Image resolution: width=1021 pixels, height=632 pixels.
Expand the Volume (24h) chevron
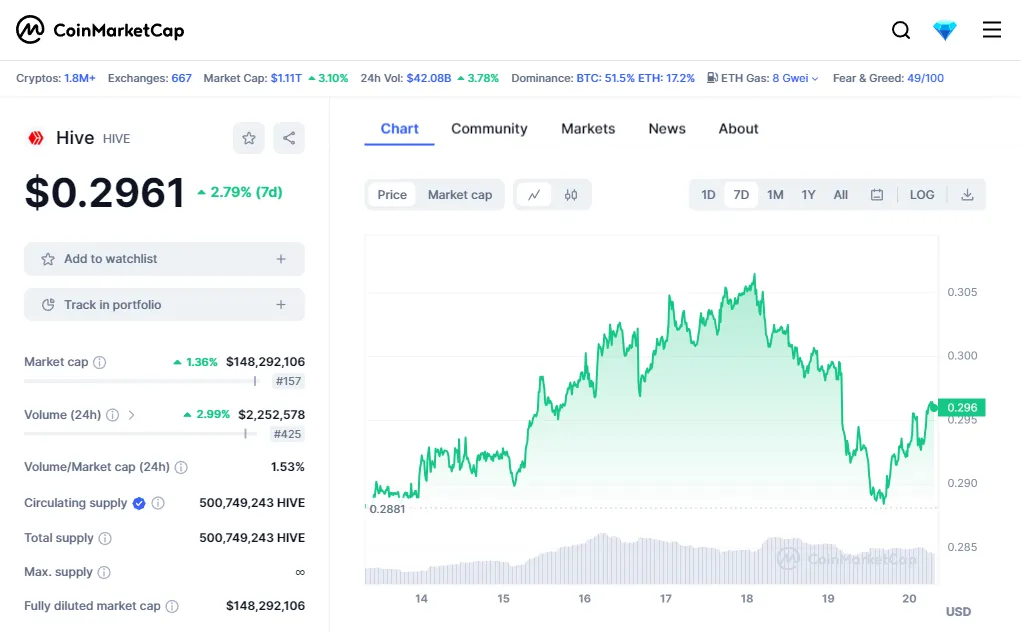click(132, 415)
